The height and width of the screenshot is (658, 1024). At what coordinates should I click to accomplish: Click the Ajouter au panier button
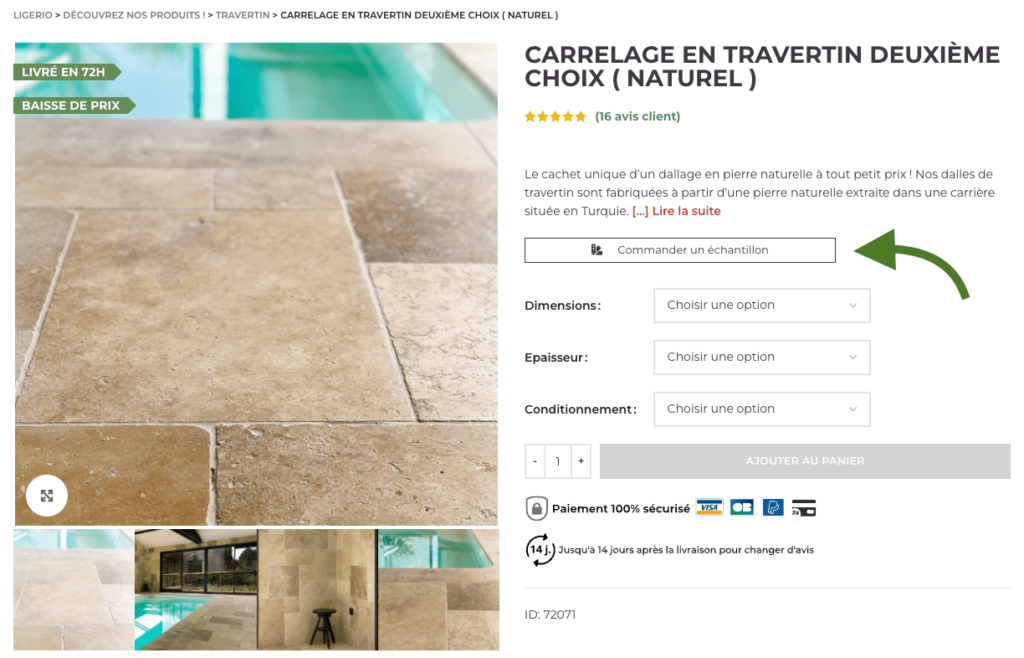[x=805, y=462]
